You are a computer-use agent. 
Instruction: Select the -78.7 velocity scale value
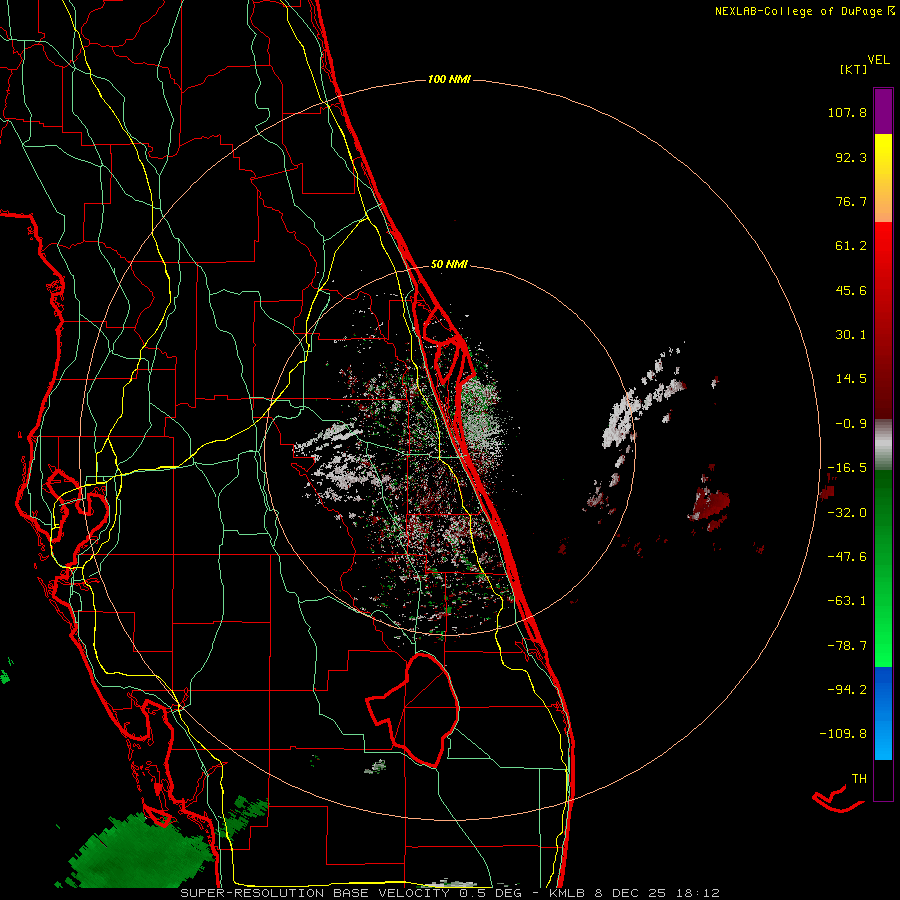point(847,646)
